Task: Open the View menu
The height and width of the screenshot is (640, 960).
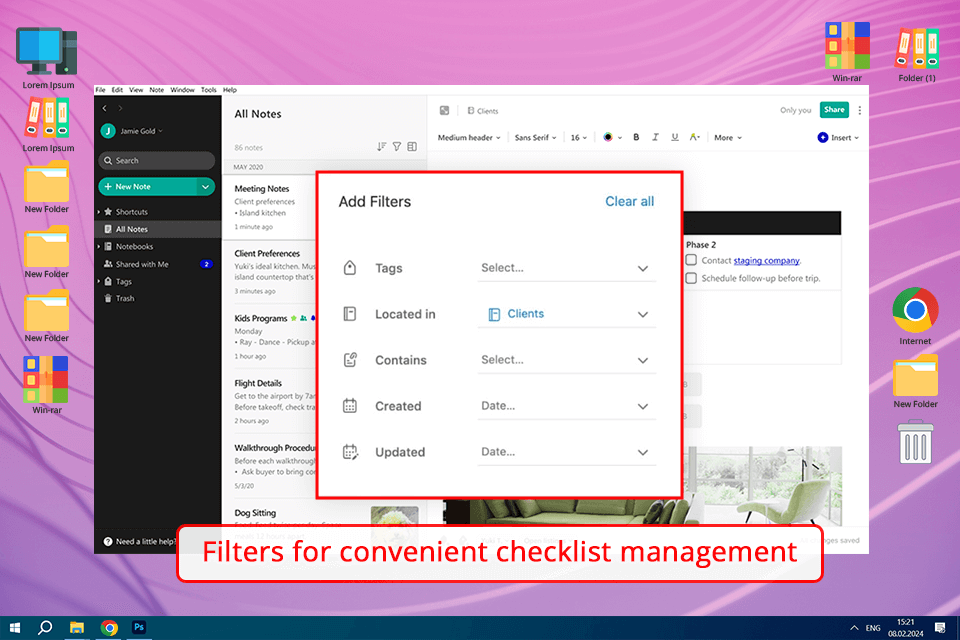Action: point(136,89)
